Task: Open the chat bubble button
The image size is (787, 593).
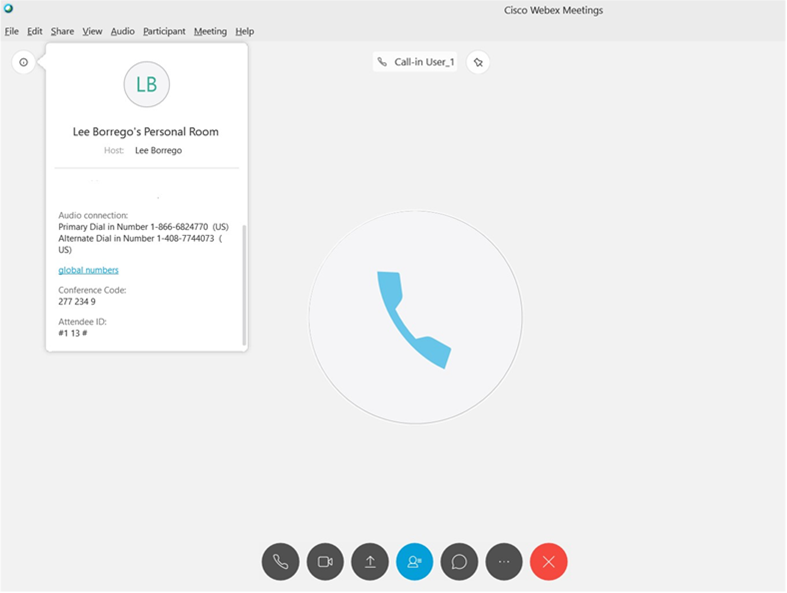Action: coord(459,561)
